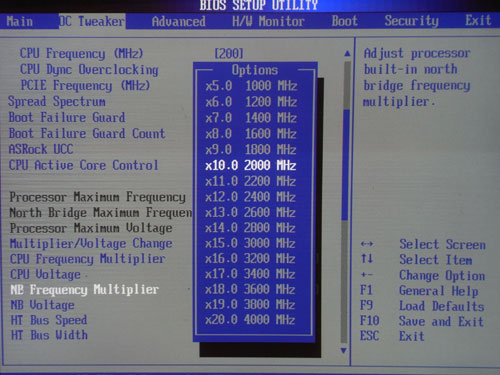Switch to the Advanced tab
The image size is (500, 375).
179,22
